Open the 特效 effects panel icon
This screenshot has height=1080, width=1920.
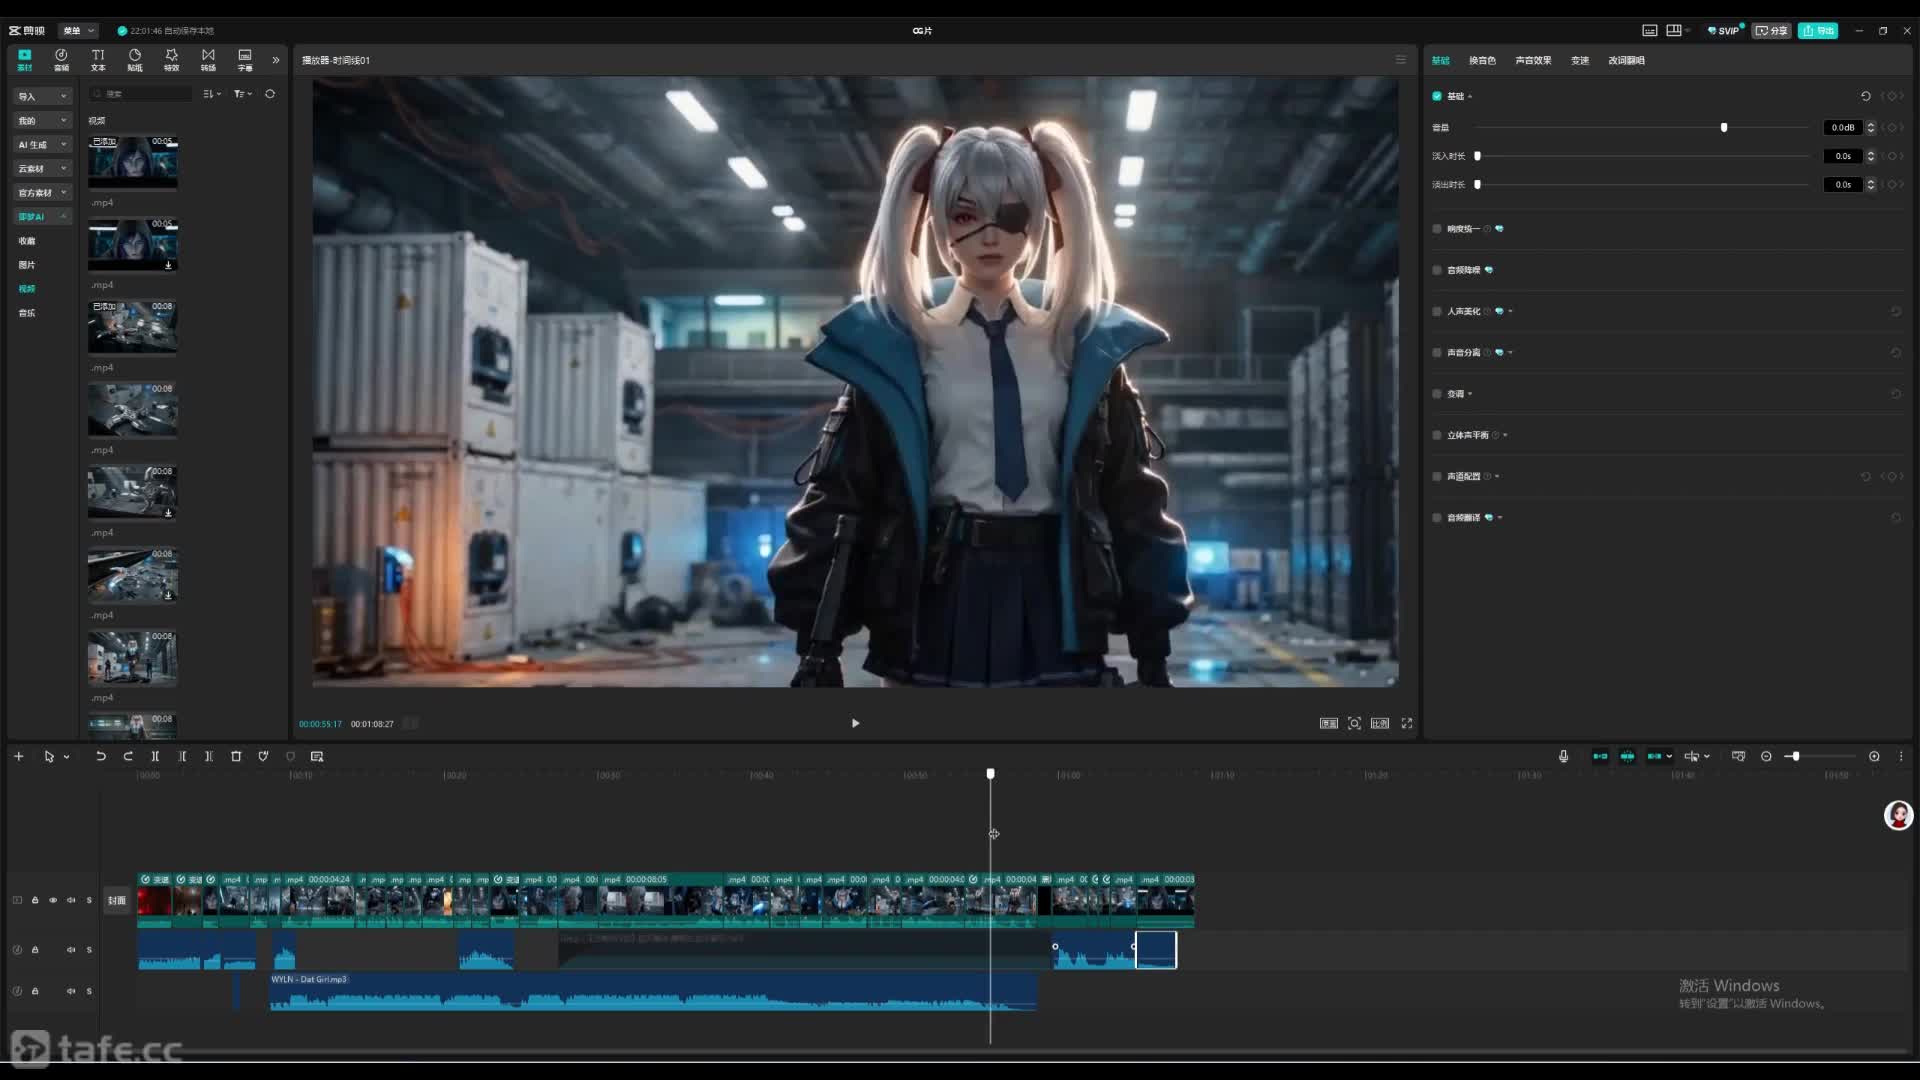coord(171,59)
